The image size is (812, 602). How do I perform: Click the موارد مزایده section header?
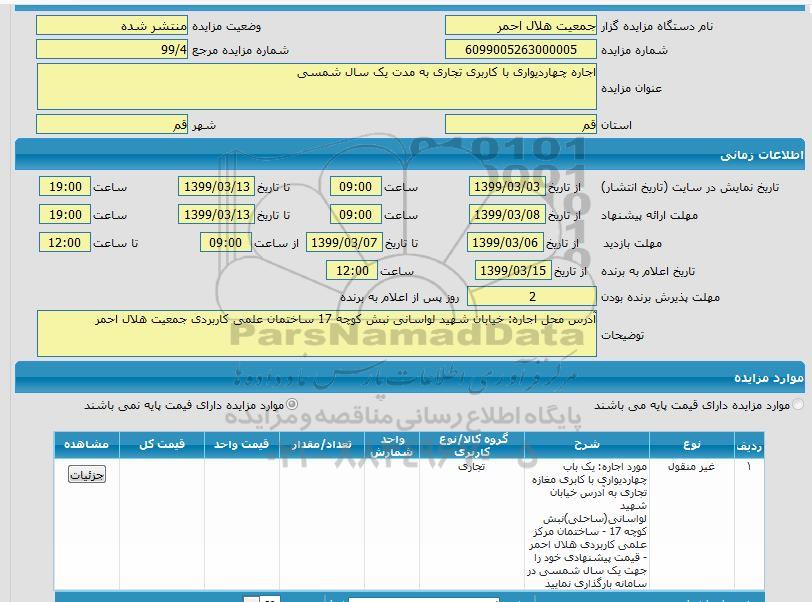pos(409,378)
